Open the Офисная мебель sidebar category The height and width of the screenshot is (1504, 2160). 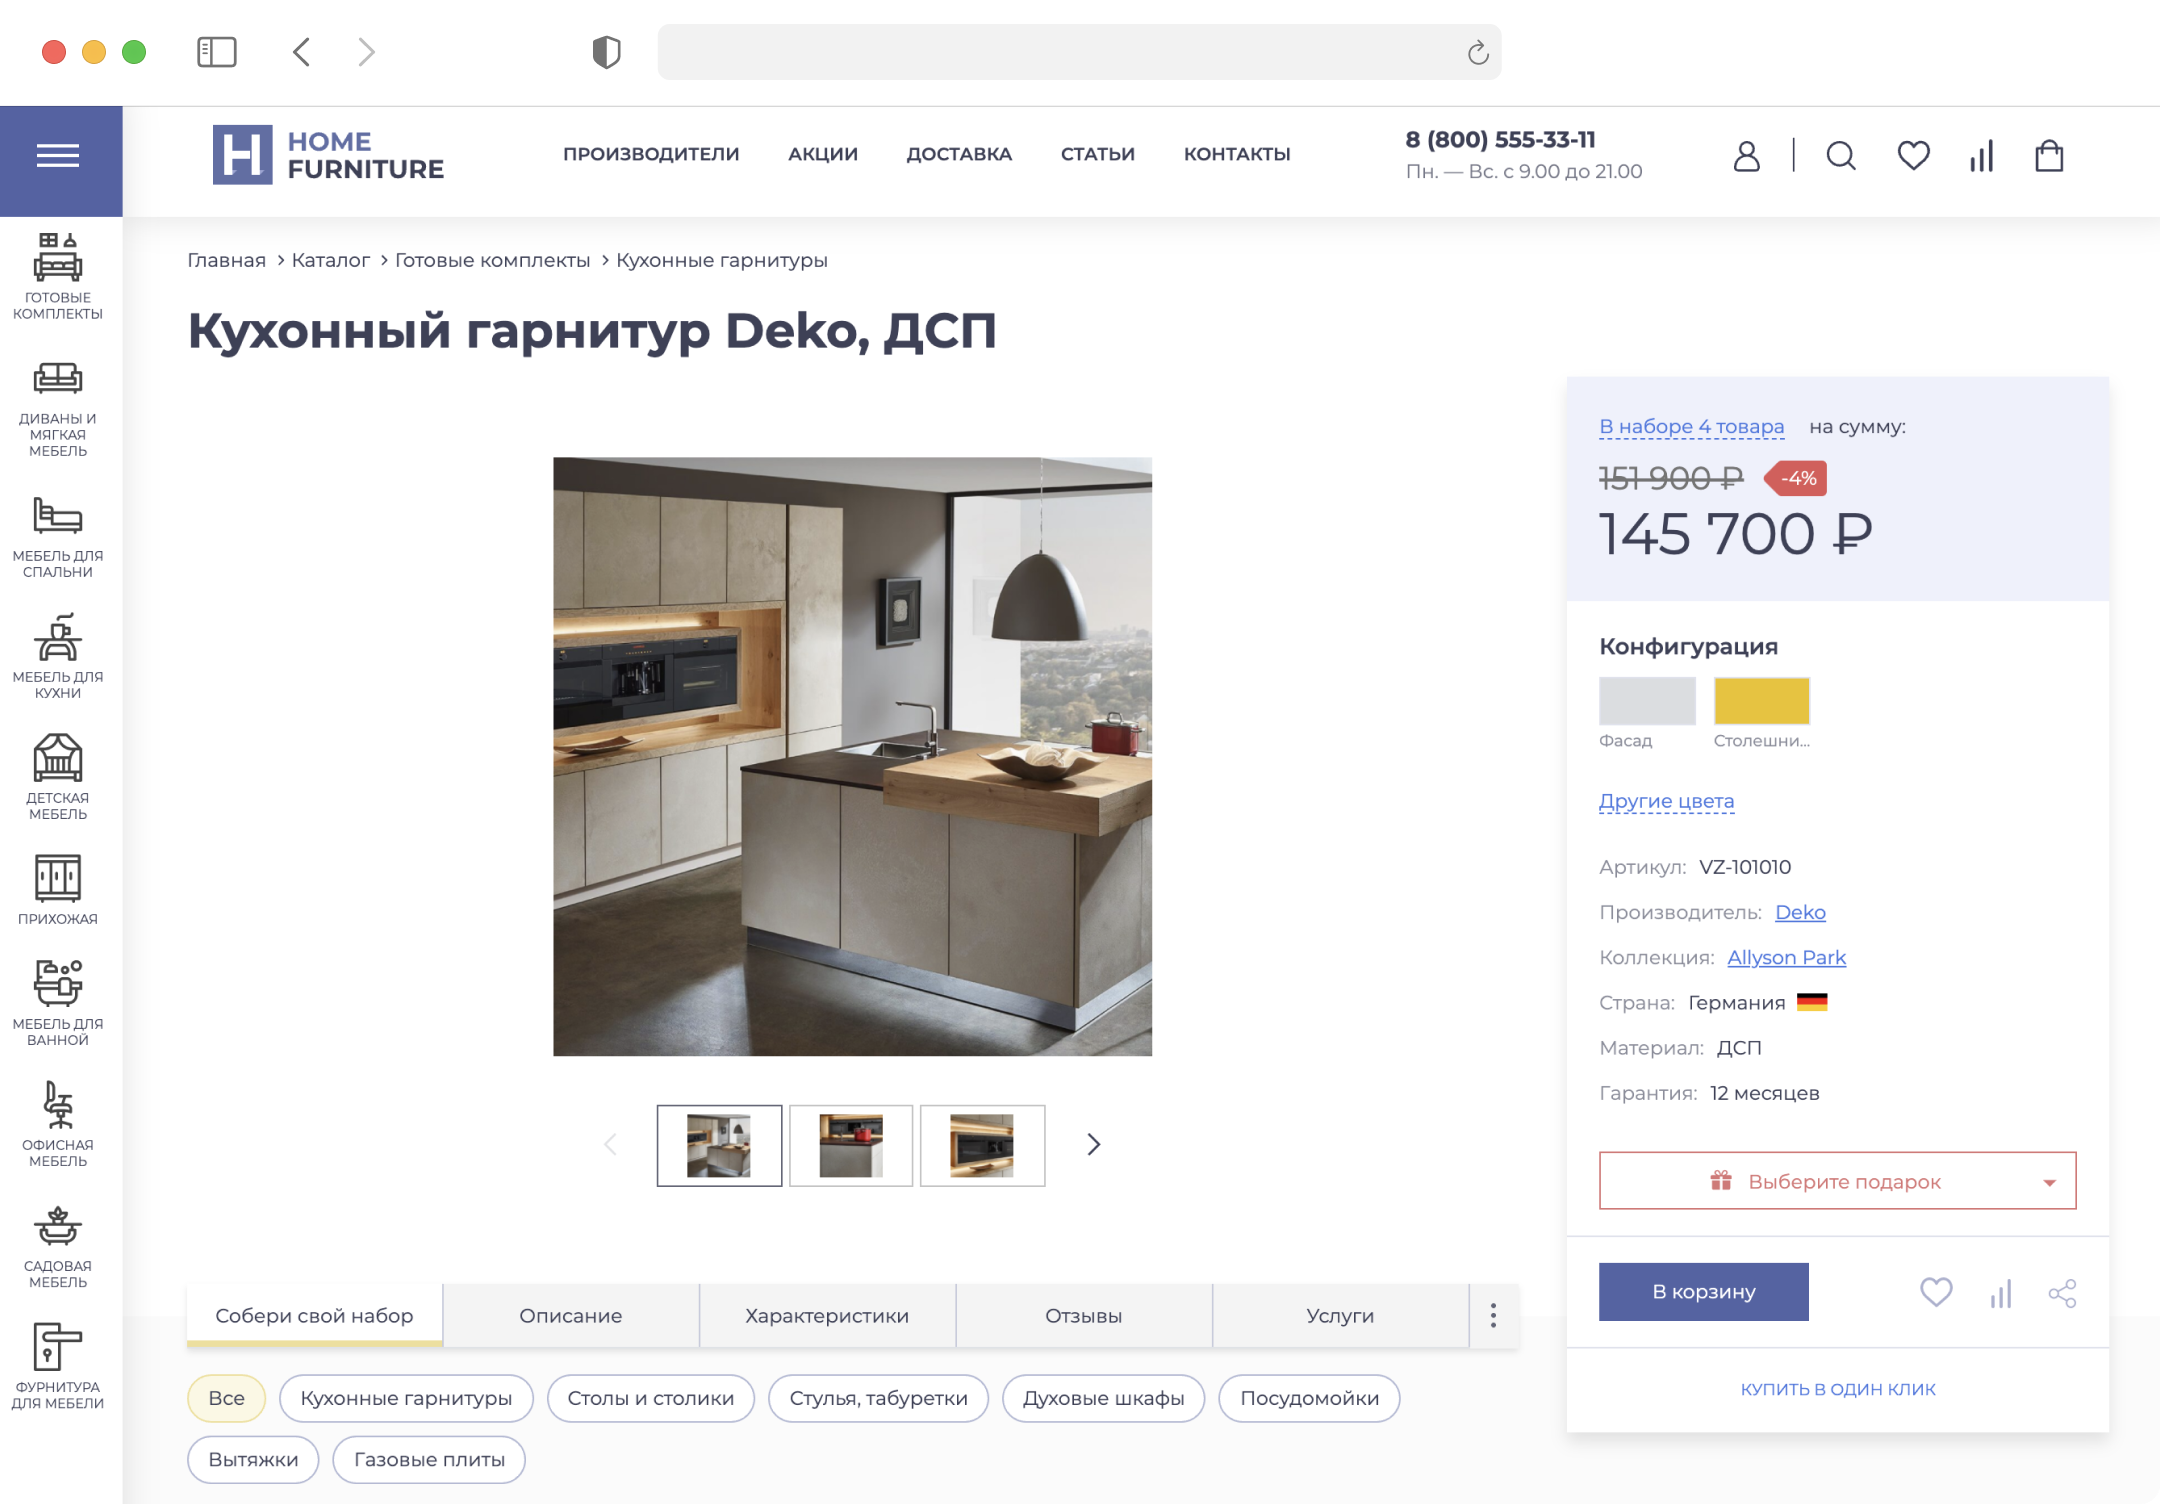tap(58, 1124)
